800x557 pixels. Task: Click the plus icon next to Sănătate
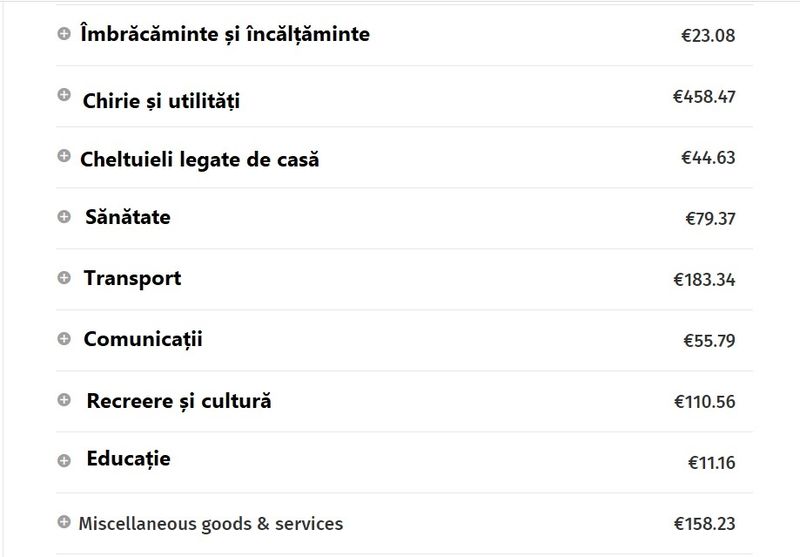pyautogui.click(x=64, y=217)
